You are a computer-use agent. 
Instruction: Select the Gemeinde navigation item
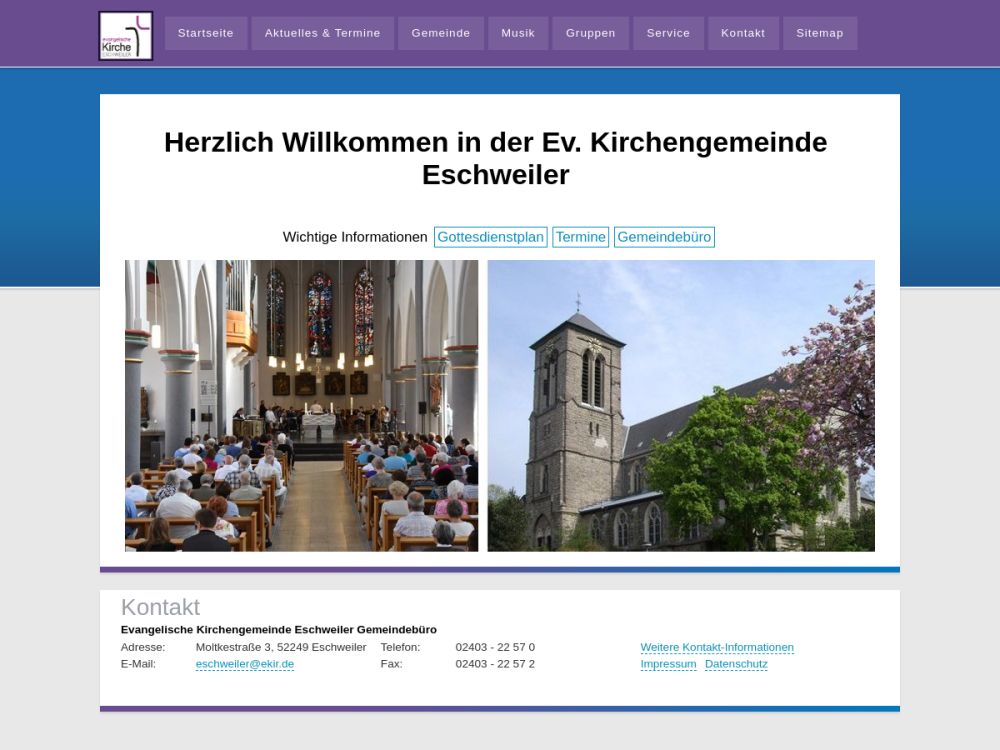point(440,33)
